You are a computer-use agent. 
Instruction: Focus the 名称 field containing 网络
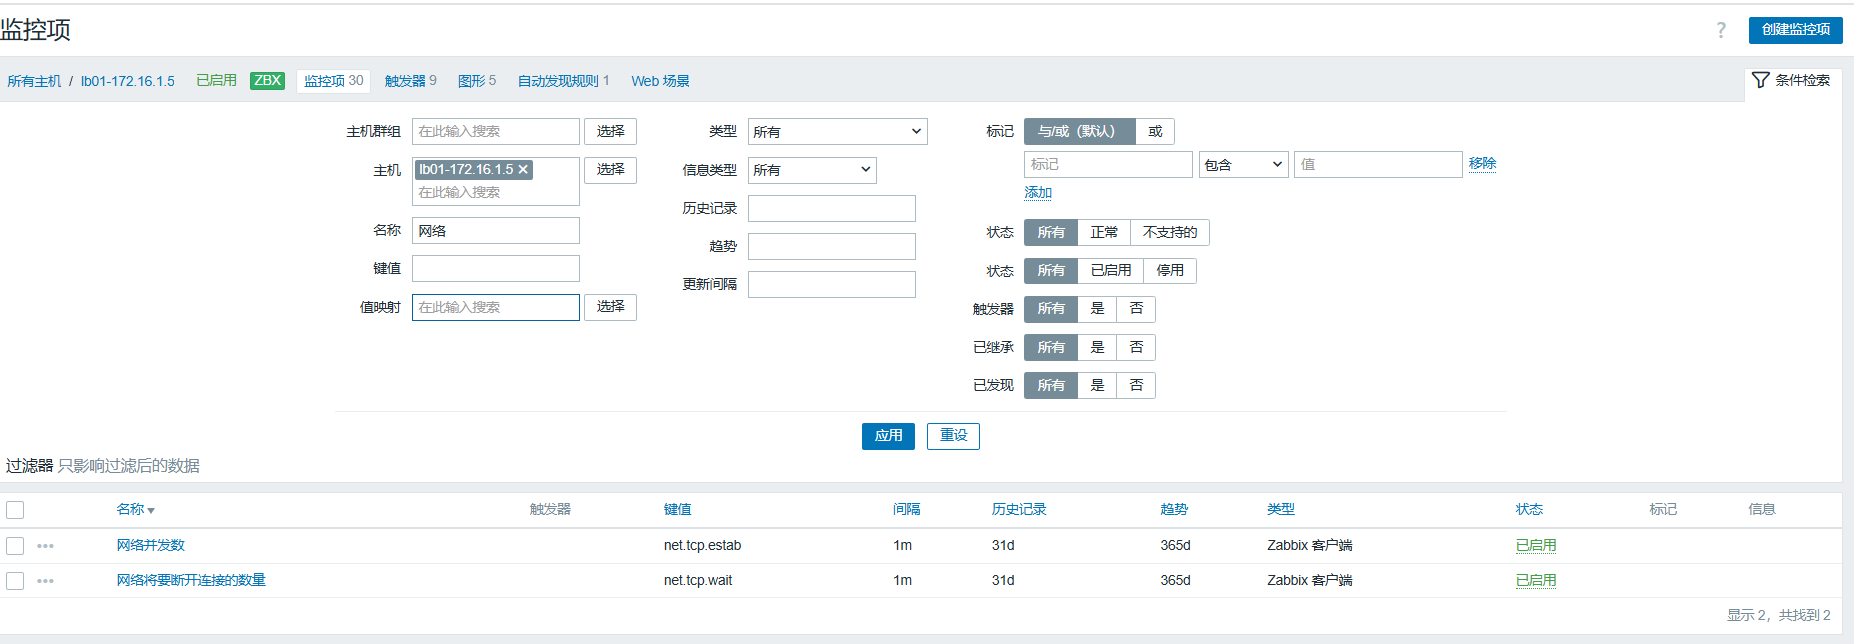click(x=496, y=231)
